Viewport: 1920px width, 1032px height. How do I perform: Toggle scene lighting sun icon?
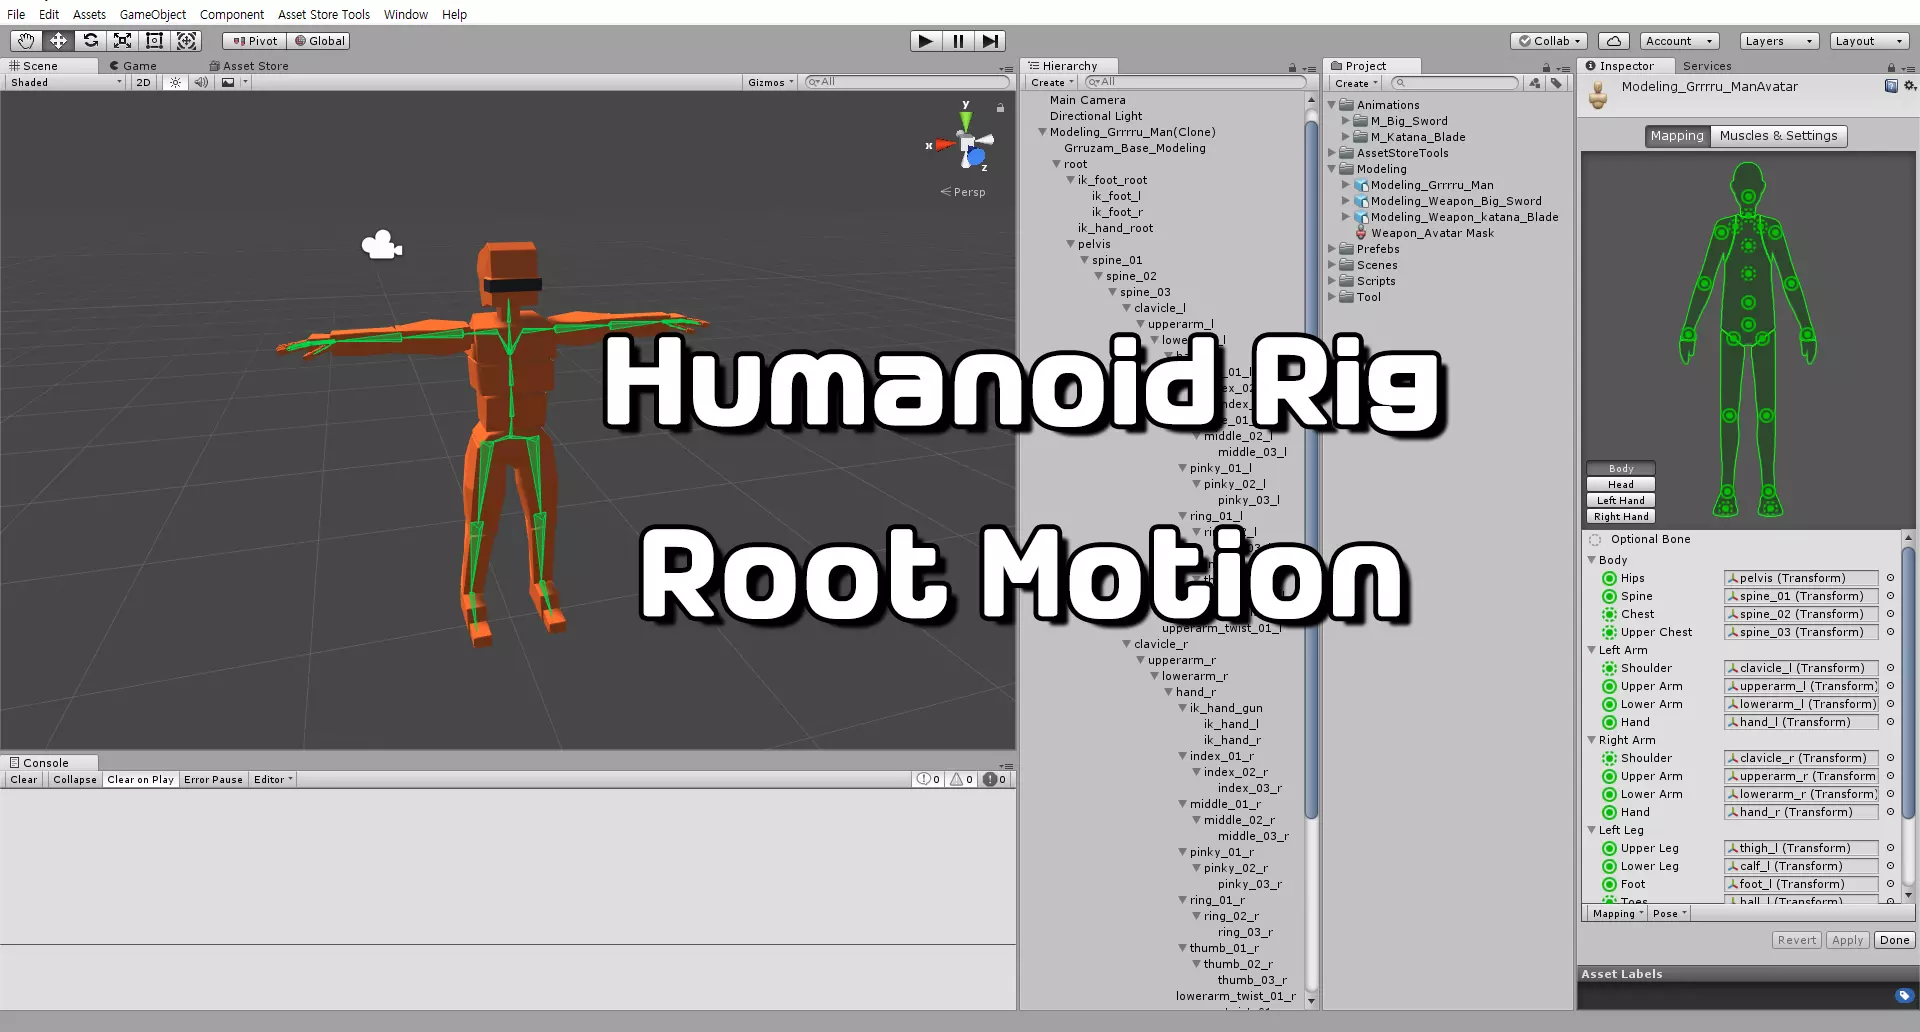175,83
